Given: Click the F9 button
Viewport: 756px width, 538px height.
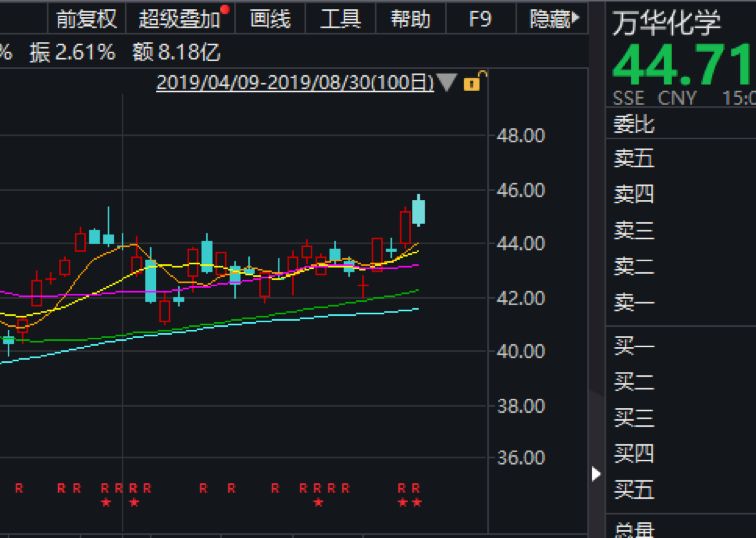Looking at the screenshot, I should coord(480,19).
